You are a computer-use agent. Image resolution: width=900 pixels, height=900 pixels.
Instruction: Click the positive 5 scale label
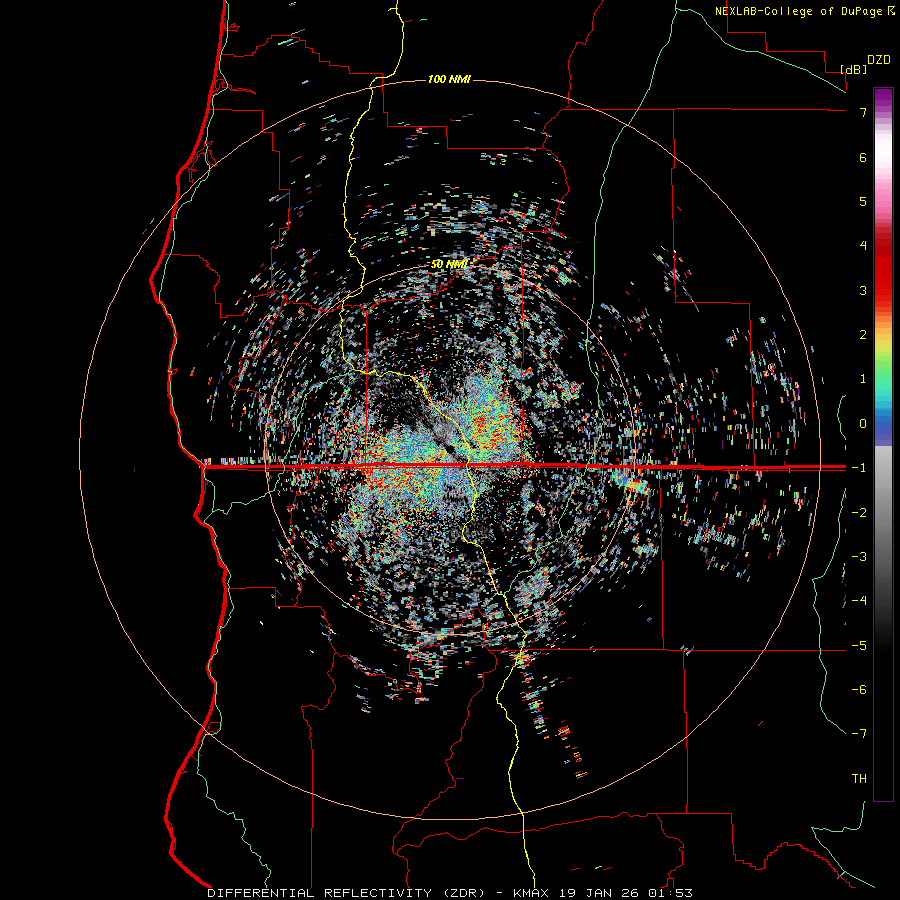(x=863, y=202)
